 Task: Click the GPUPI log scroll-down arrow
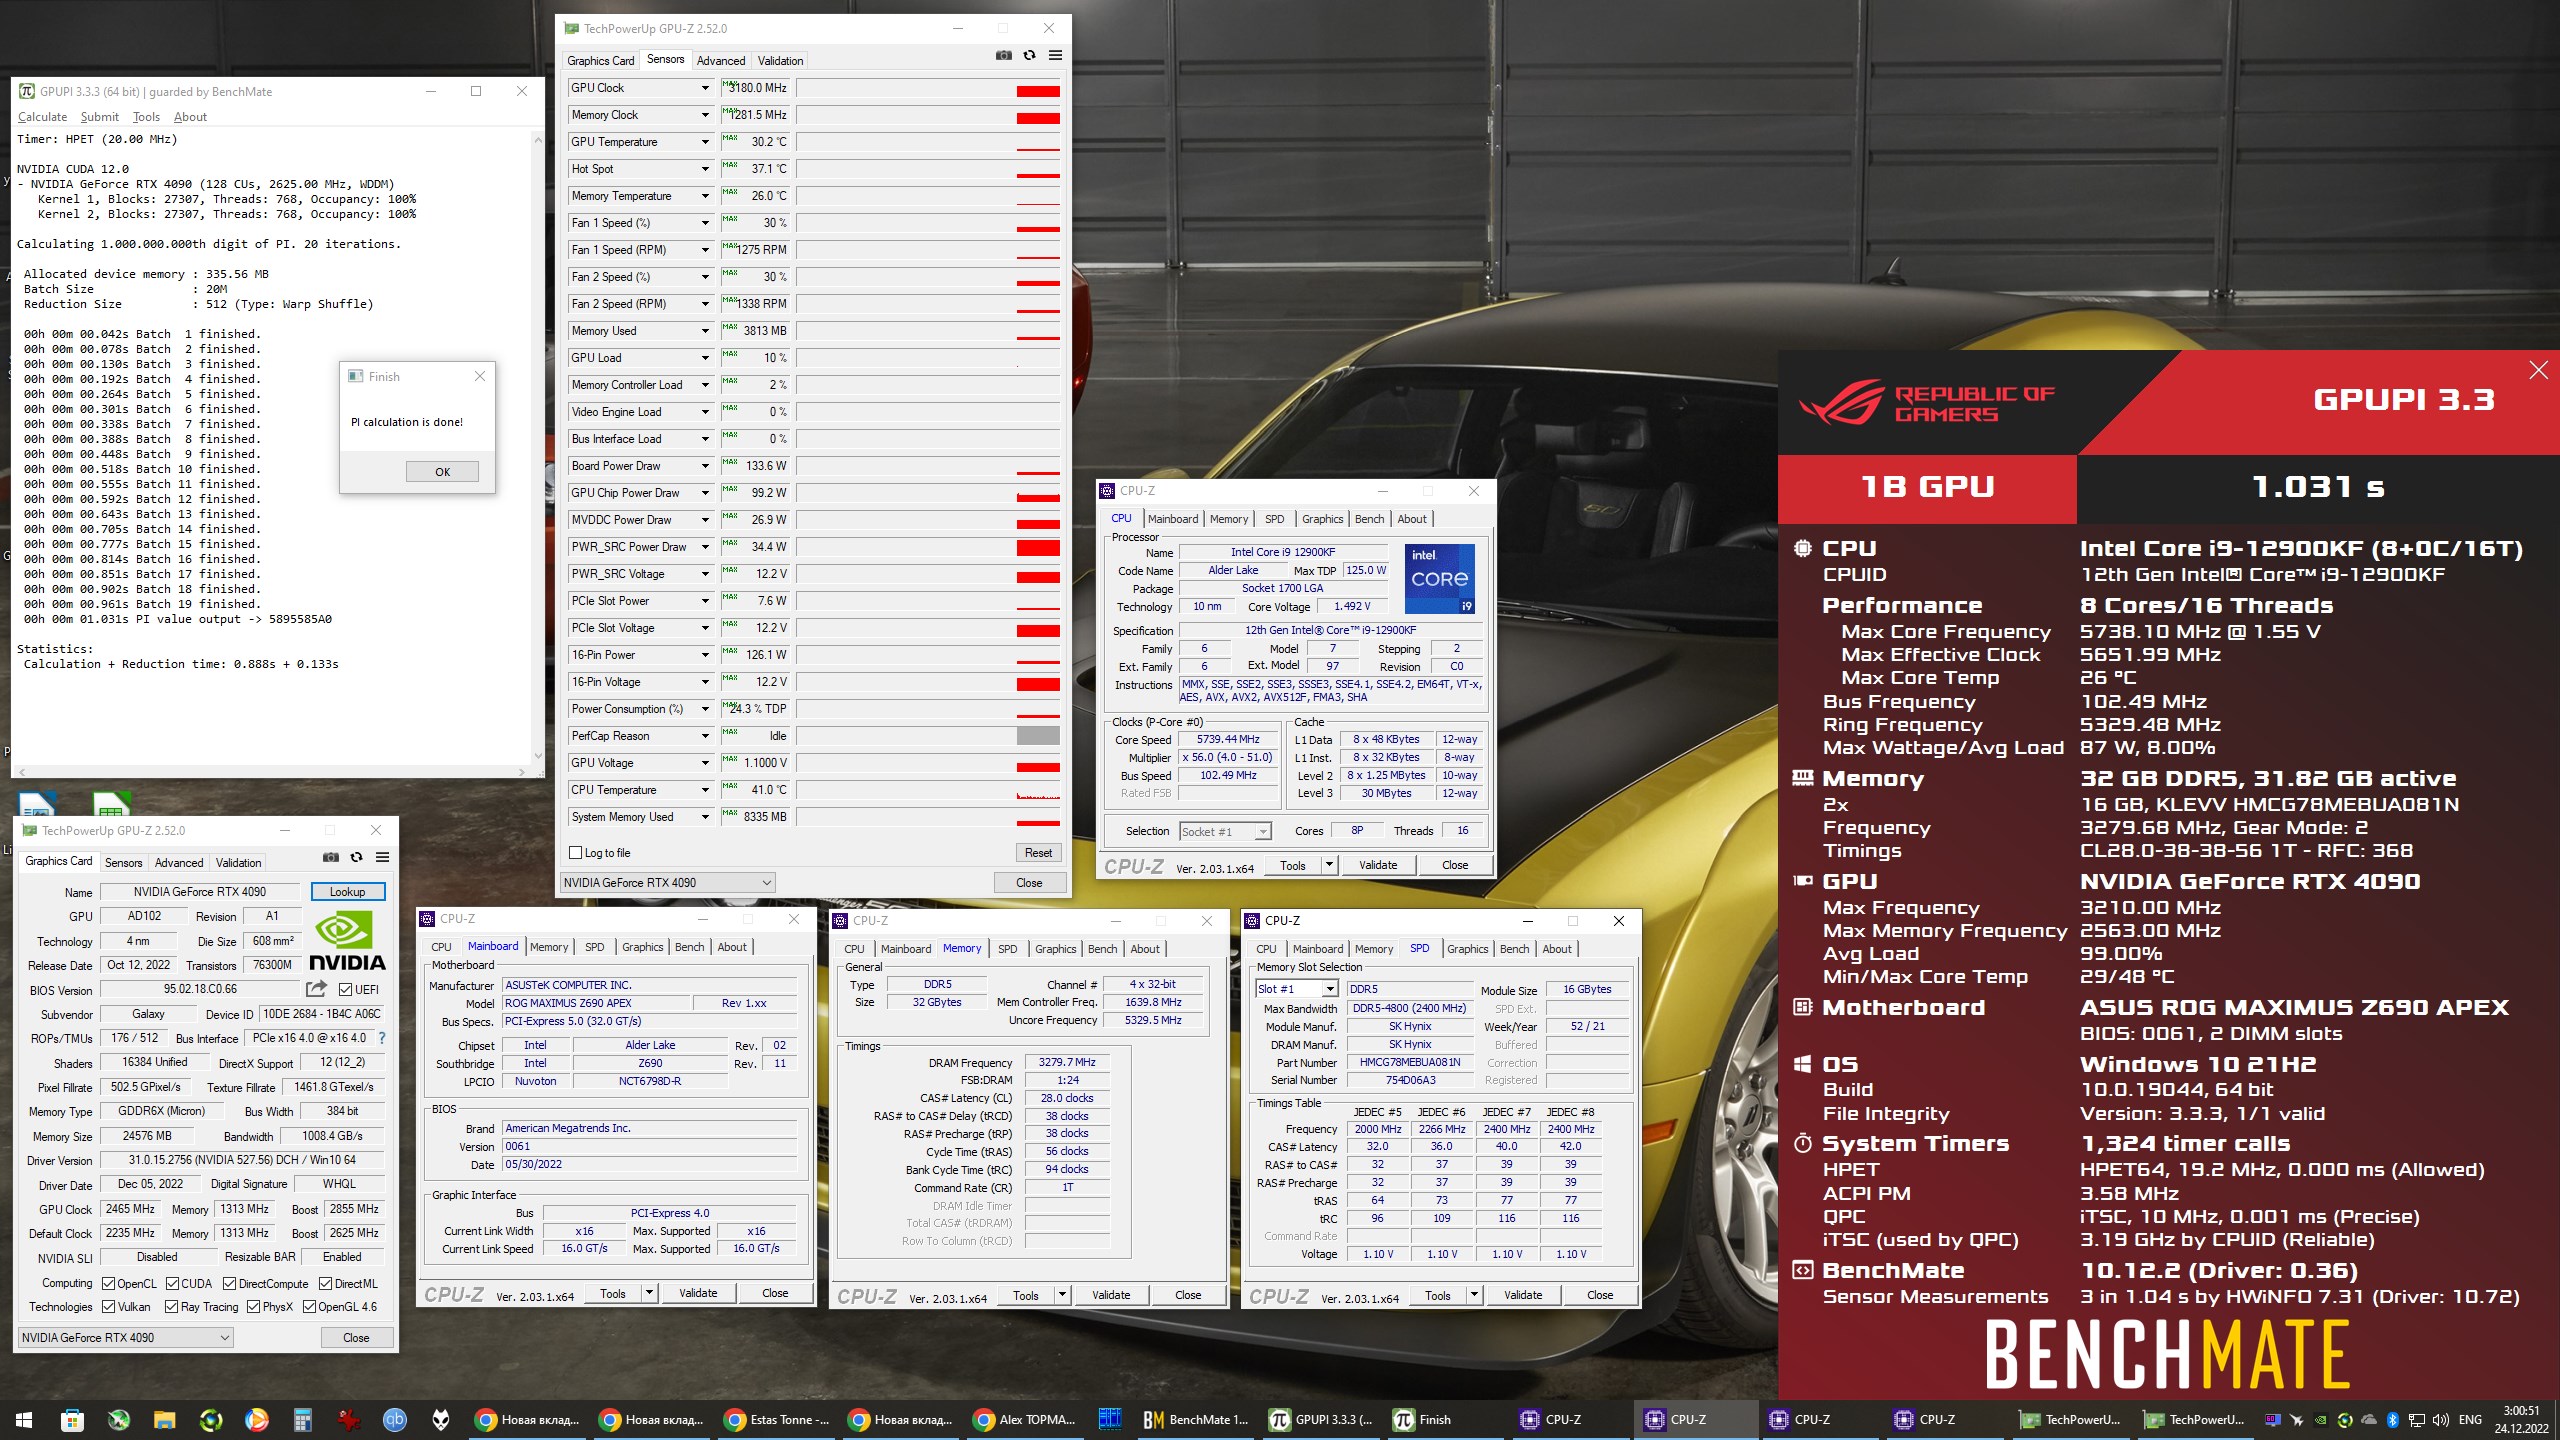coord(538,756)
